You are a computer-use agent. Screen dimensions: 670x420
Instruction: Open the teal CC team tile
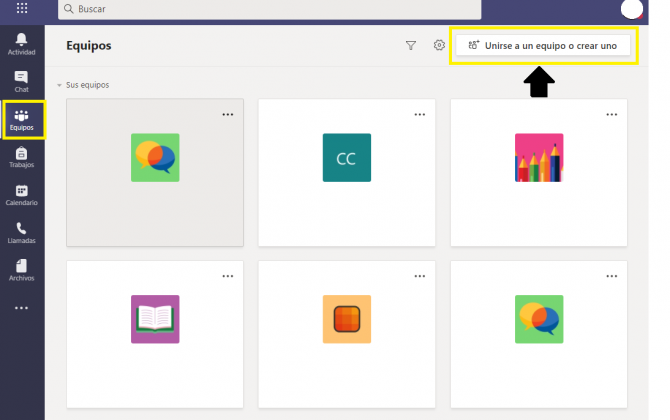tap(347, 173)
